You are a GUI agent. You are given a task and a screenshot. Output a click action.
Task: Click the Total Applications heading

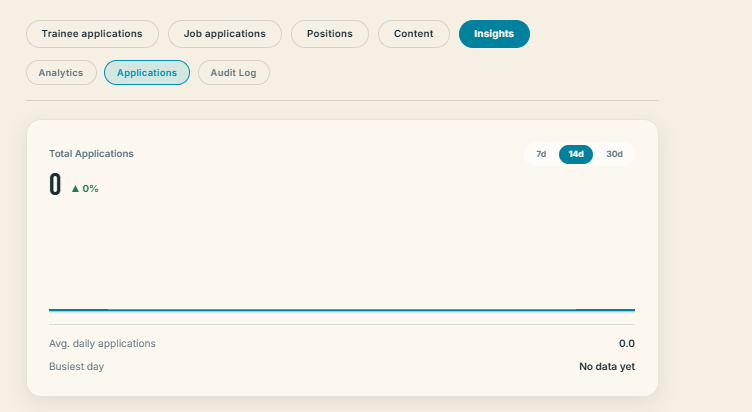(91, 154)
